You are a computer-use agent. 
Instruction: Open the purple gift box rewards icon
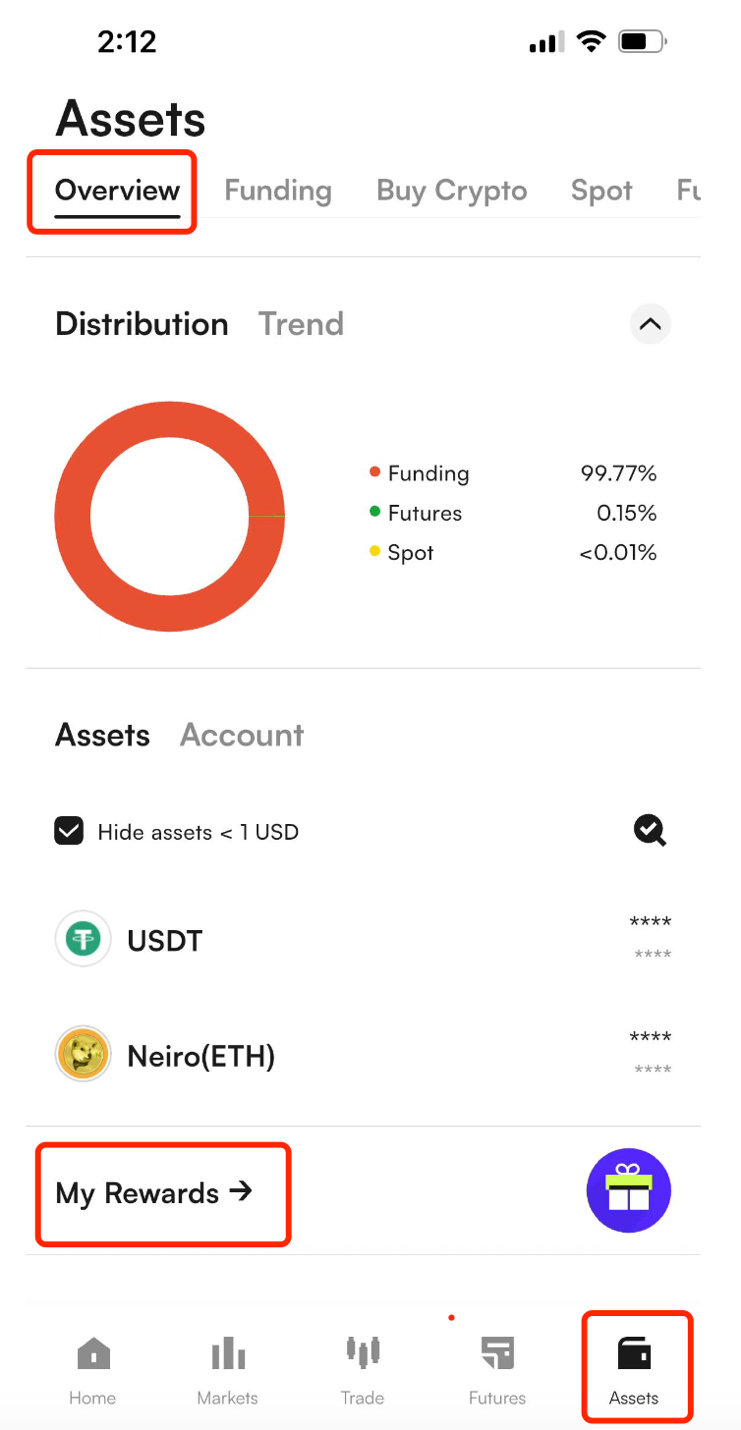[628, 1190]
